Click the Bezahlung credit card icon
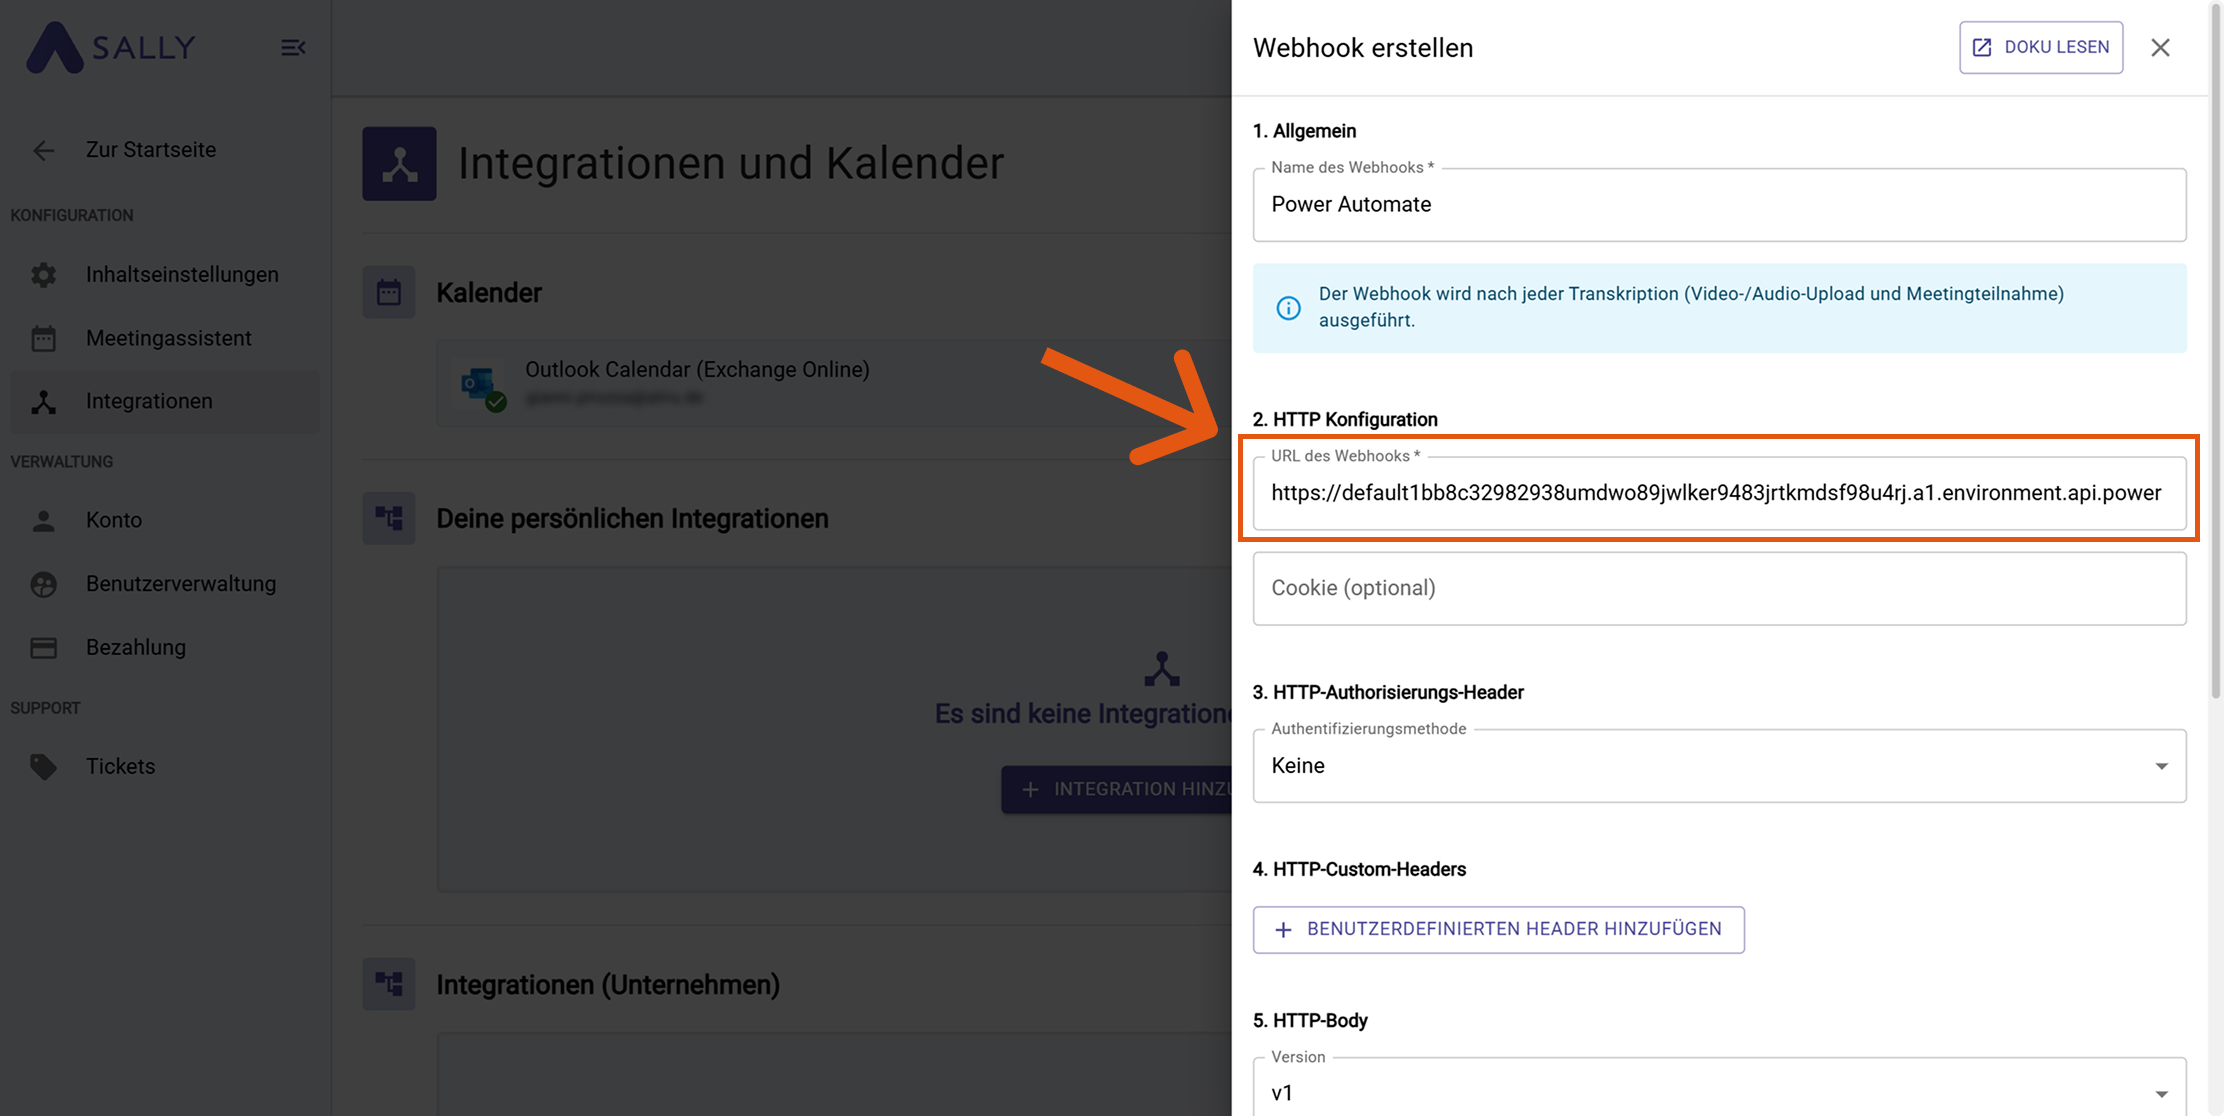2224x1116 pixels. (x=43, y=648)
